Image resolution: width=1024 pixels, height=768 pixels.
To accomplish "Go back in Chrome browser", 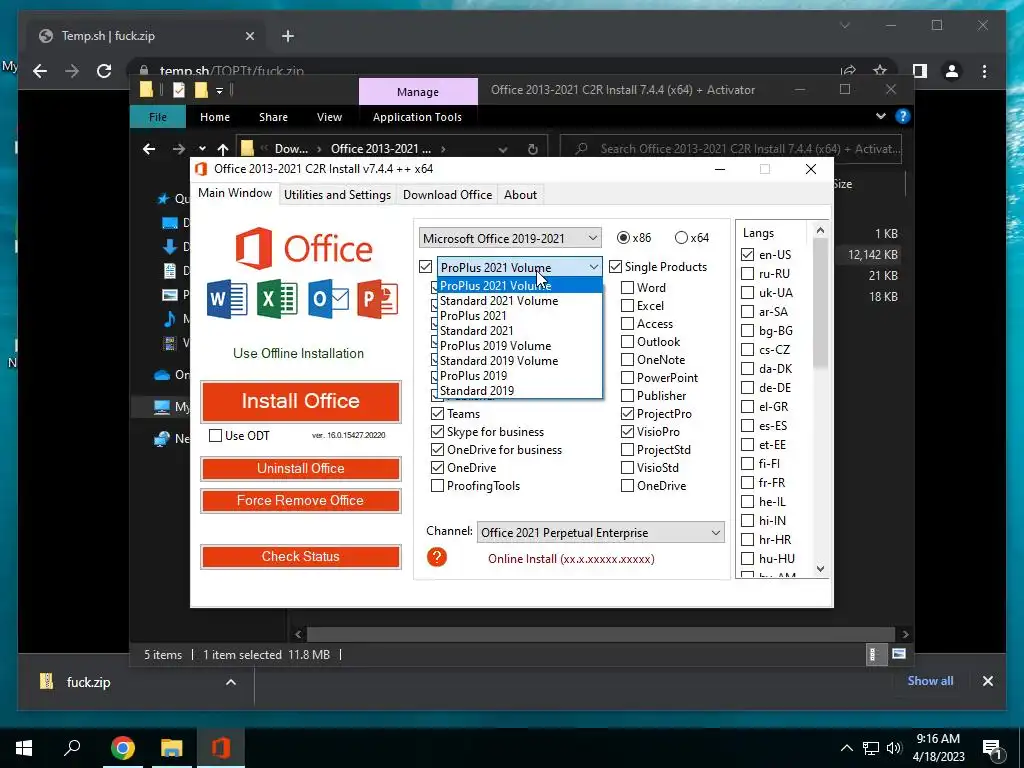I will click(x=40, y=71).
